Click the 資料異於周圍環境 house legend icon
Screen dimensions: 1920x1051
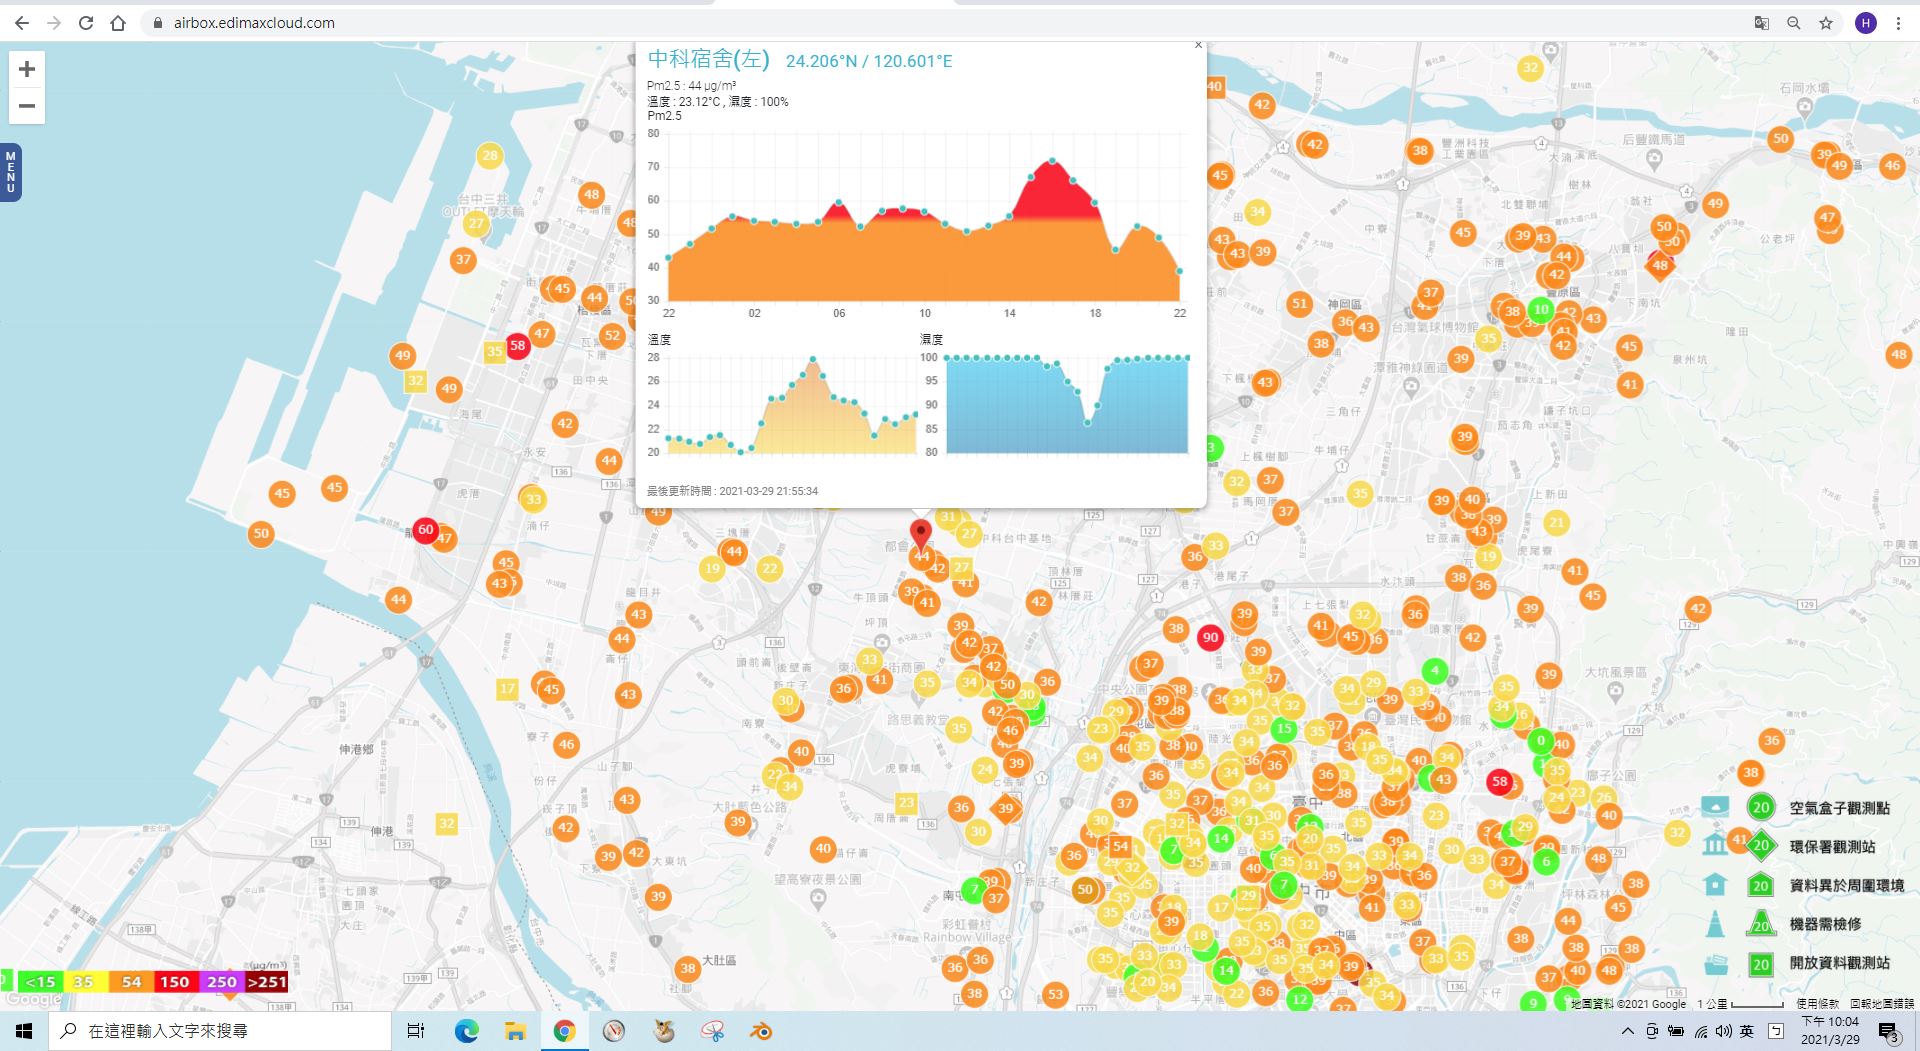click(1715, 884)
